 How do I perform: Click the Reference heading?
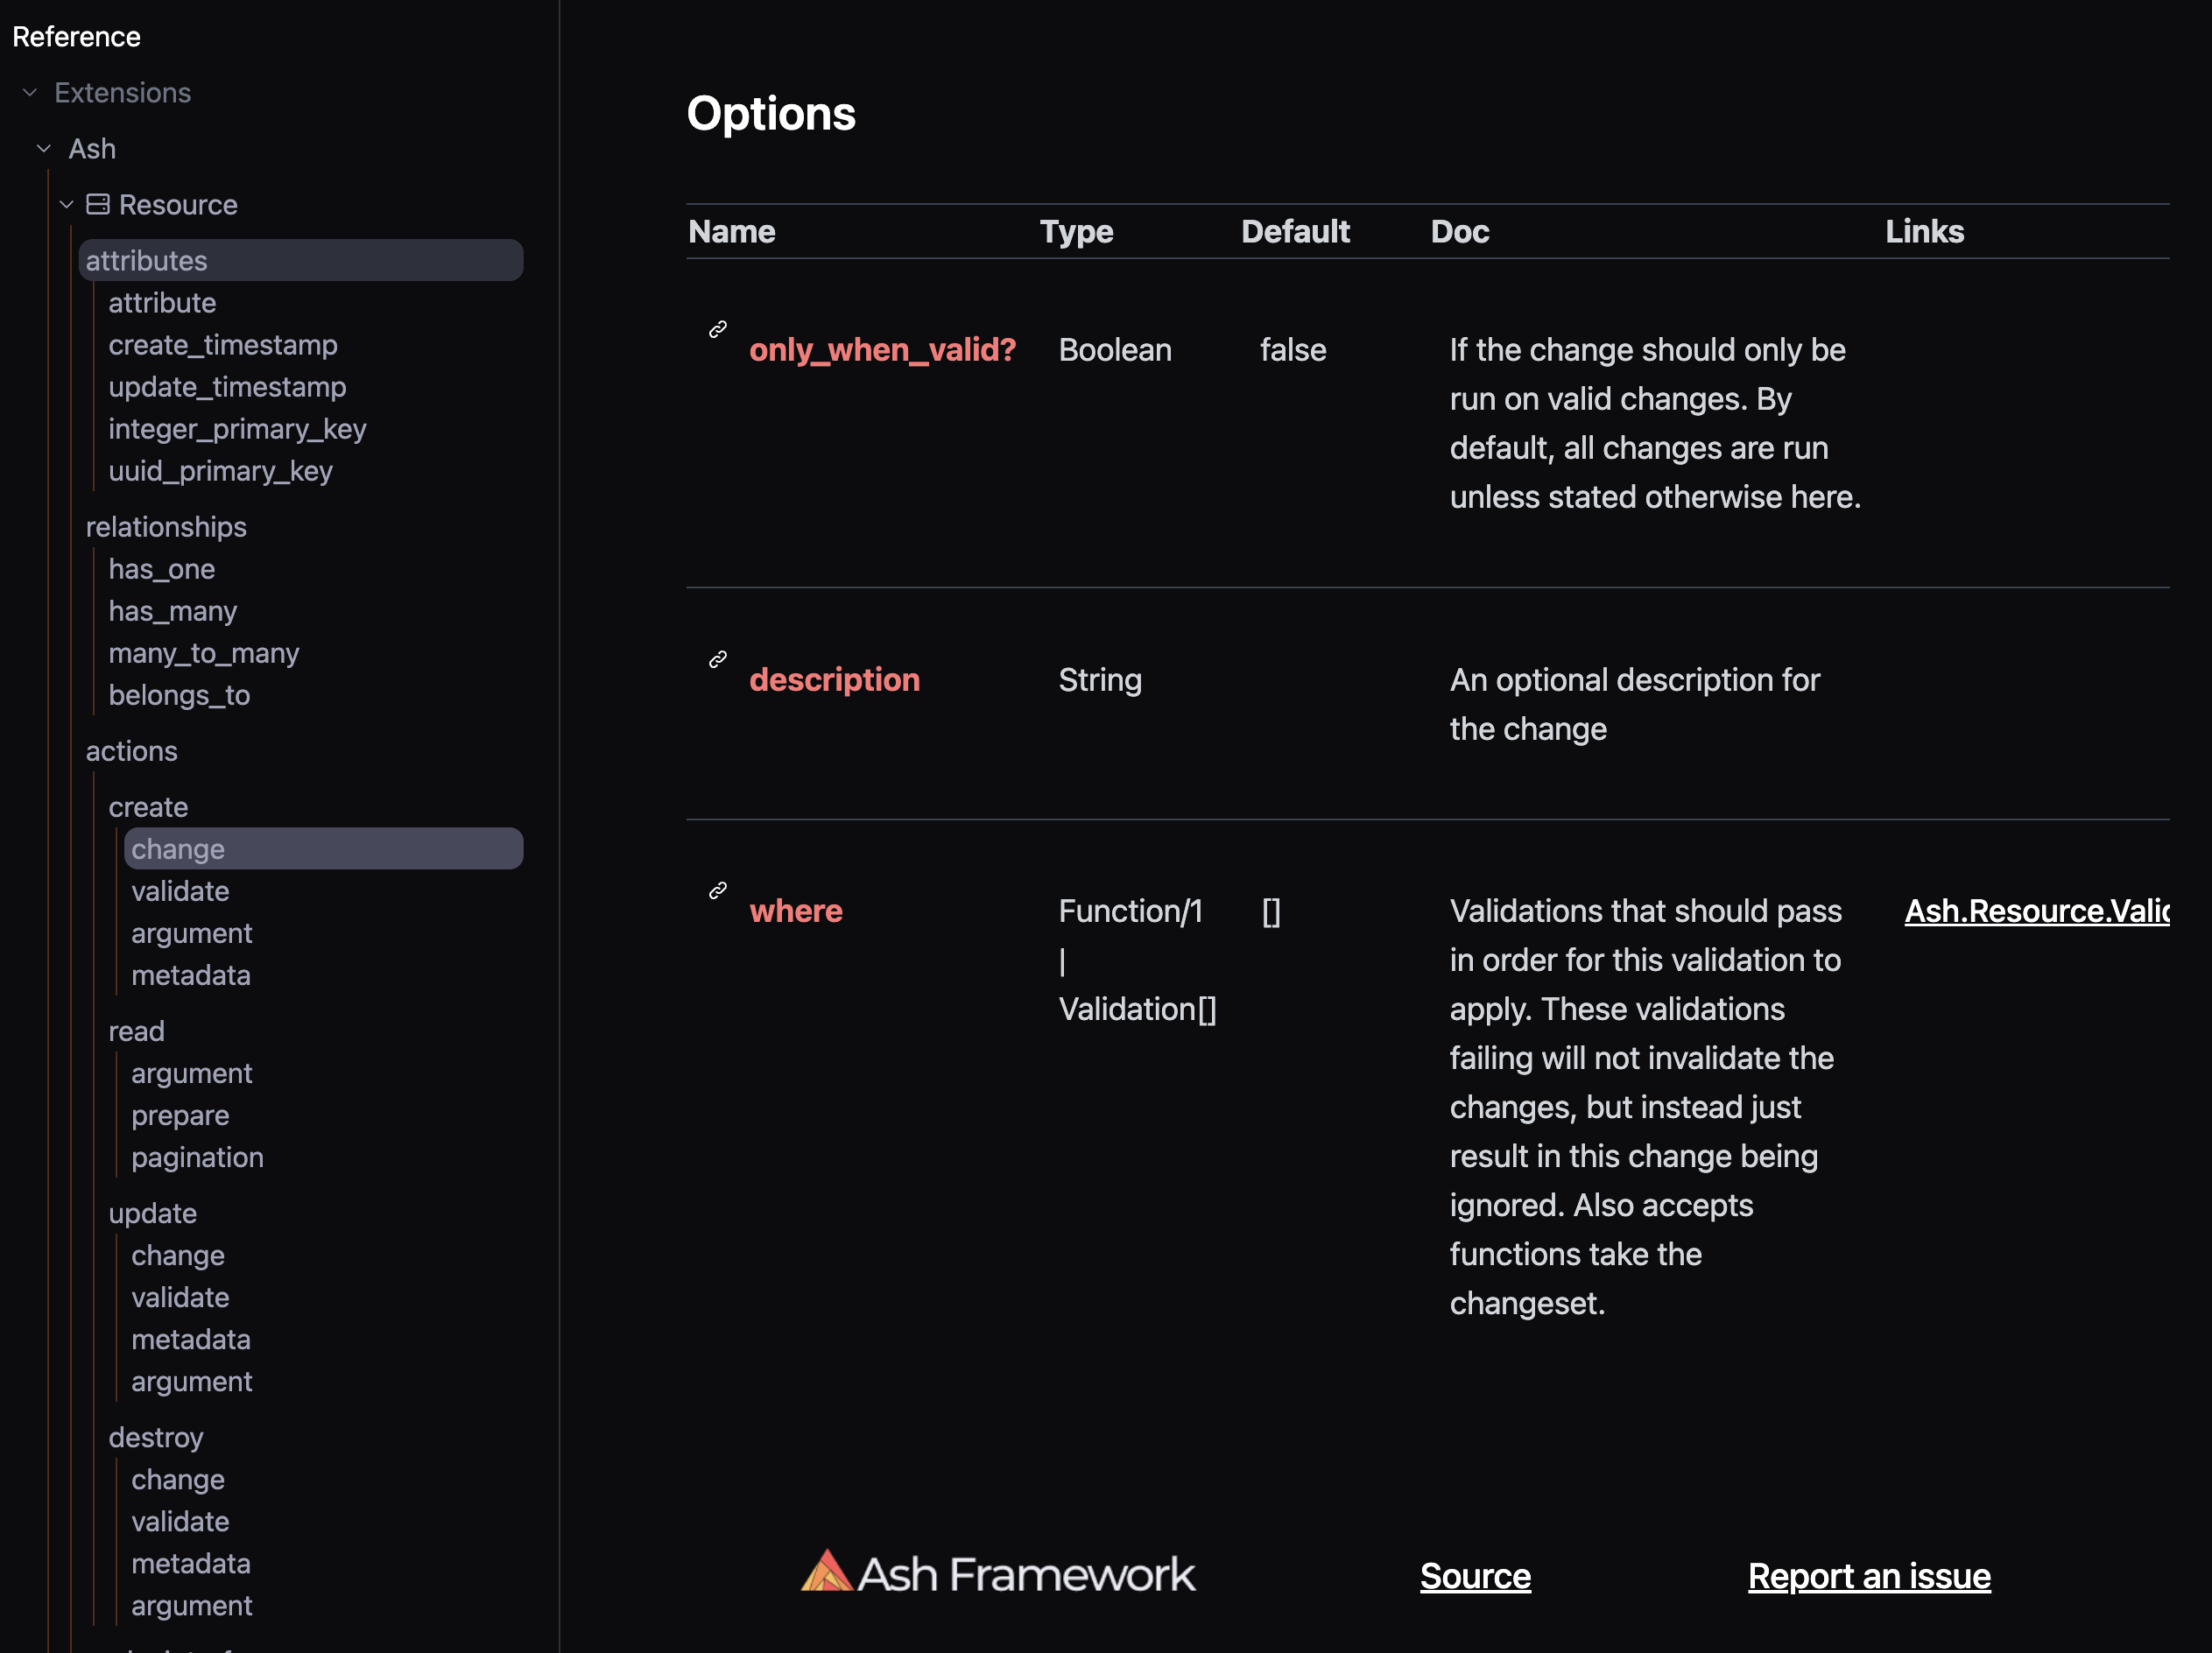(76, 36)
